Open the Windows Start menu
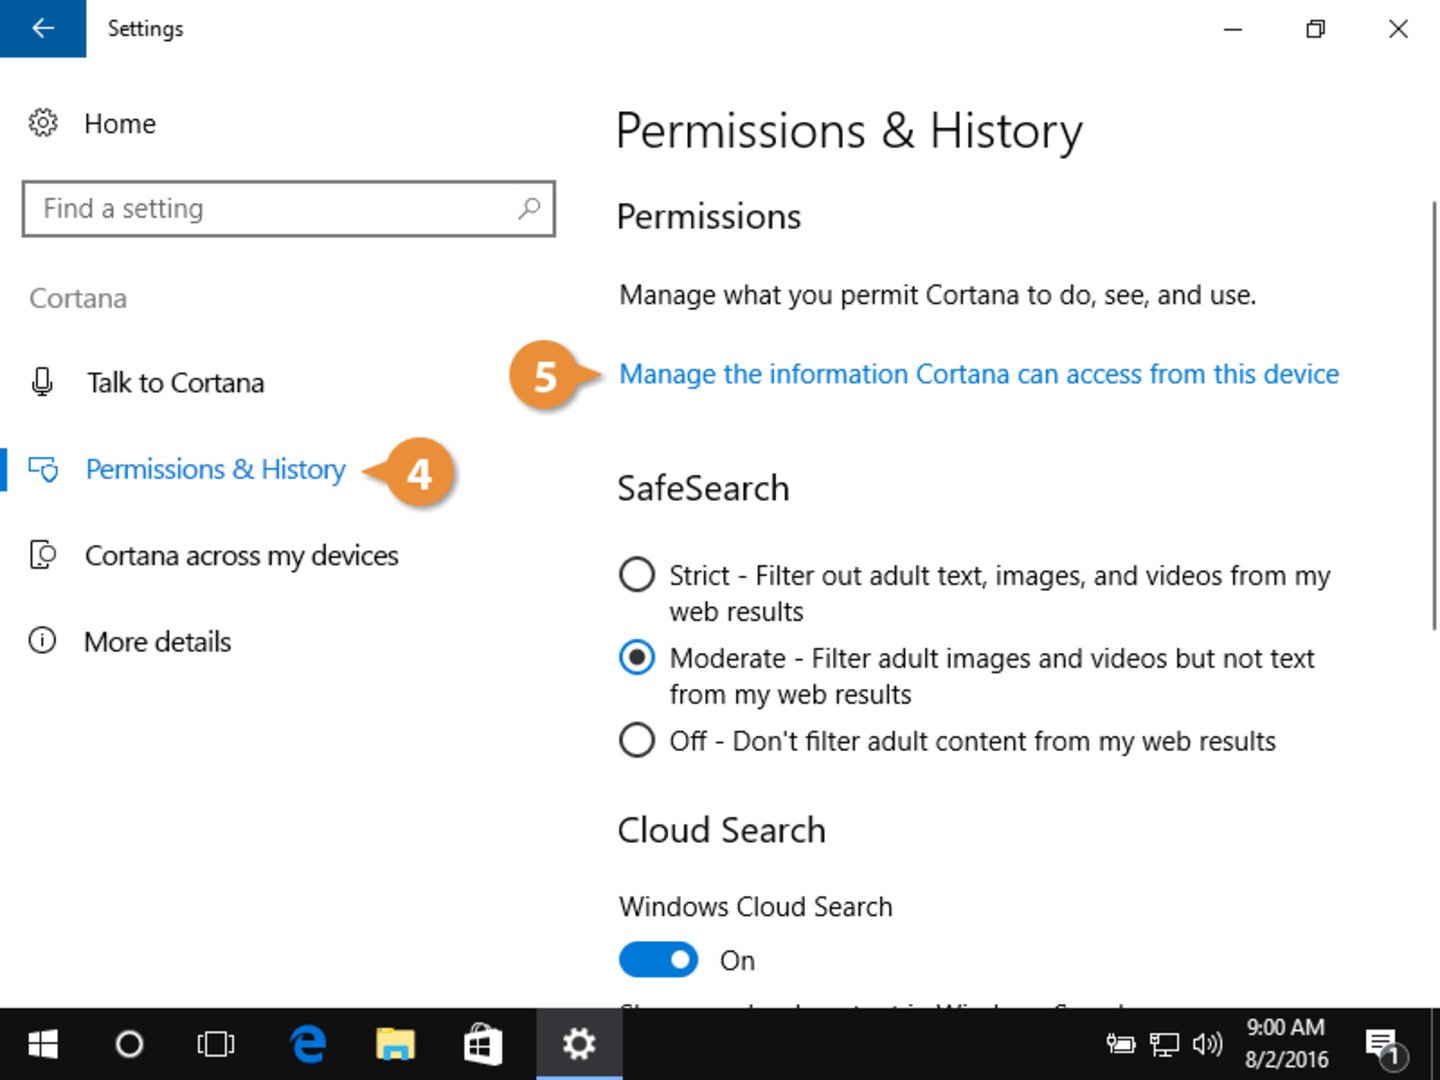Image resolution: width=1440 pixels, height=1080 pixels. (x=42, y=1045)
